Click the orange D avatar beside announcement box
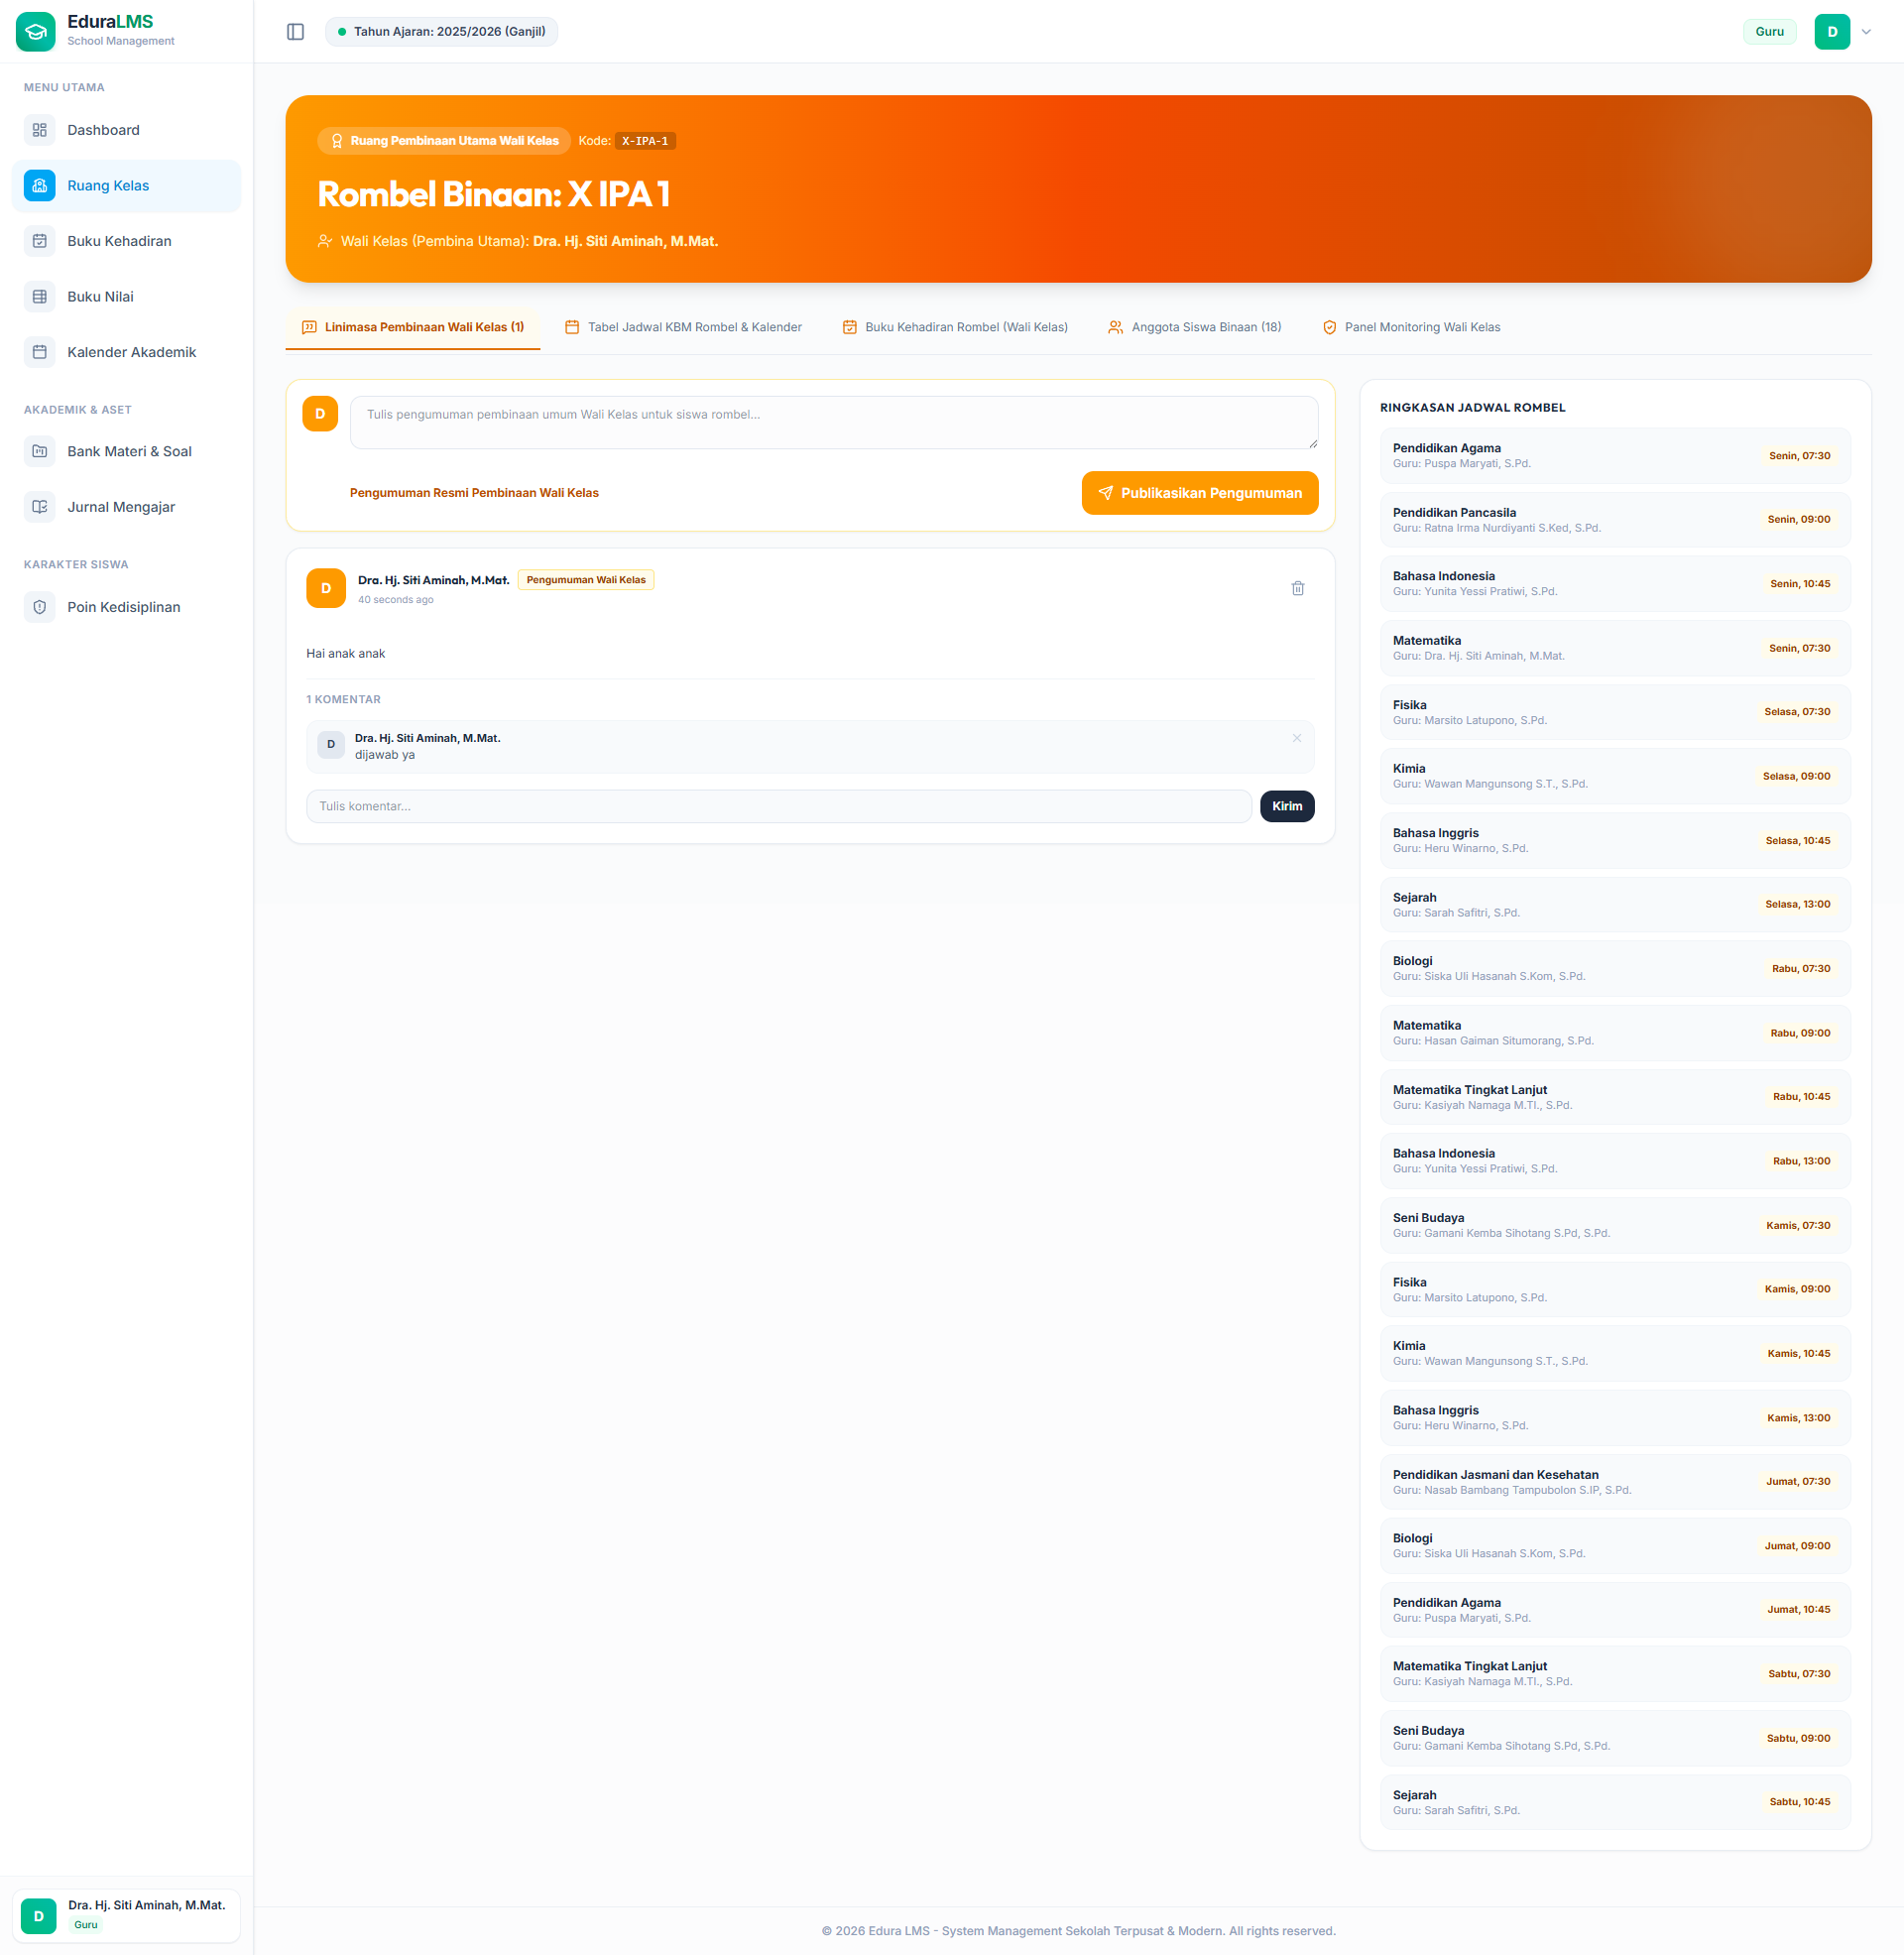 [320, 414]
